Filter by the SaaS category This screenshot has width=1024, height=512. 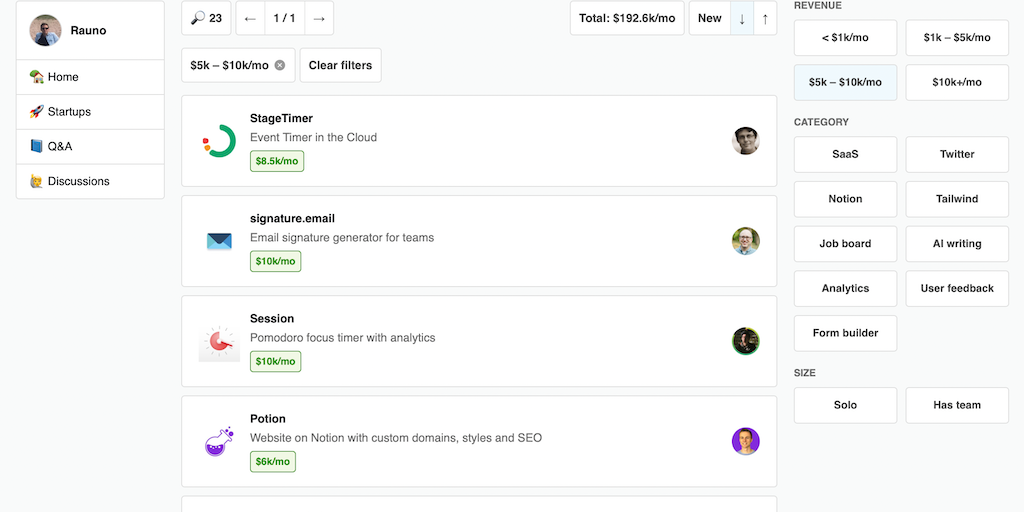pos(845,154)
